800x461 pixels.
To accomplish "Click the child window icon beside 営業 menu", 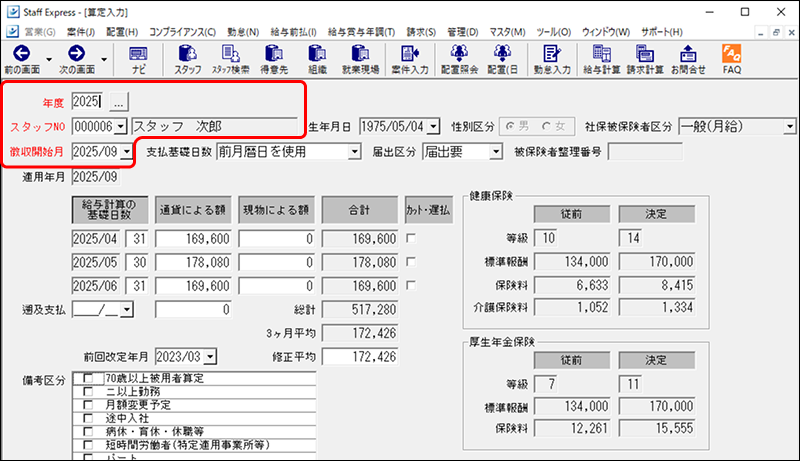I will point(13,32).
